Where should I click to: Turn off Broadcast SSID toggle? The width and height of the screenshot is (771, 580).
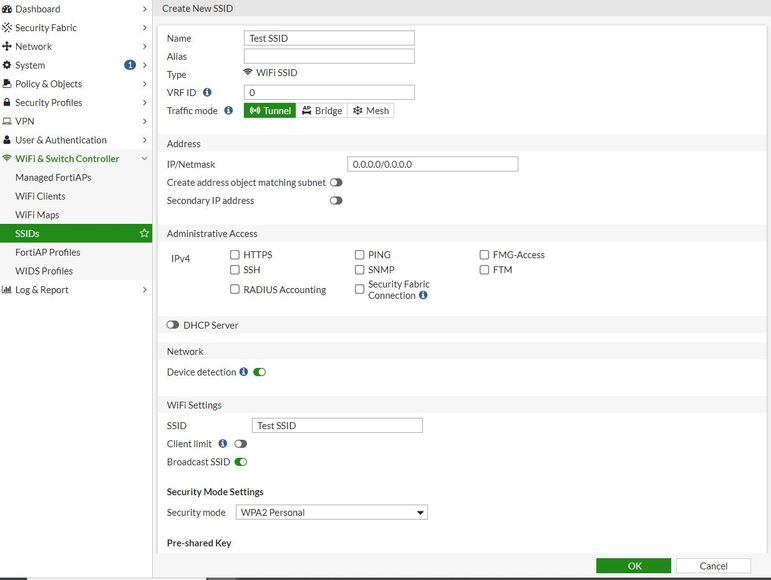[x=241, y=462]
